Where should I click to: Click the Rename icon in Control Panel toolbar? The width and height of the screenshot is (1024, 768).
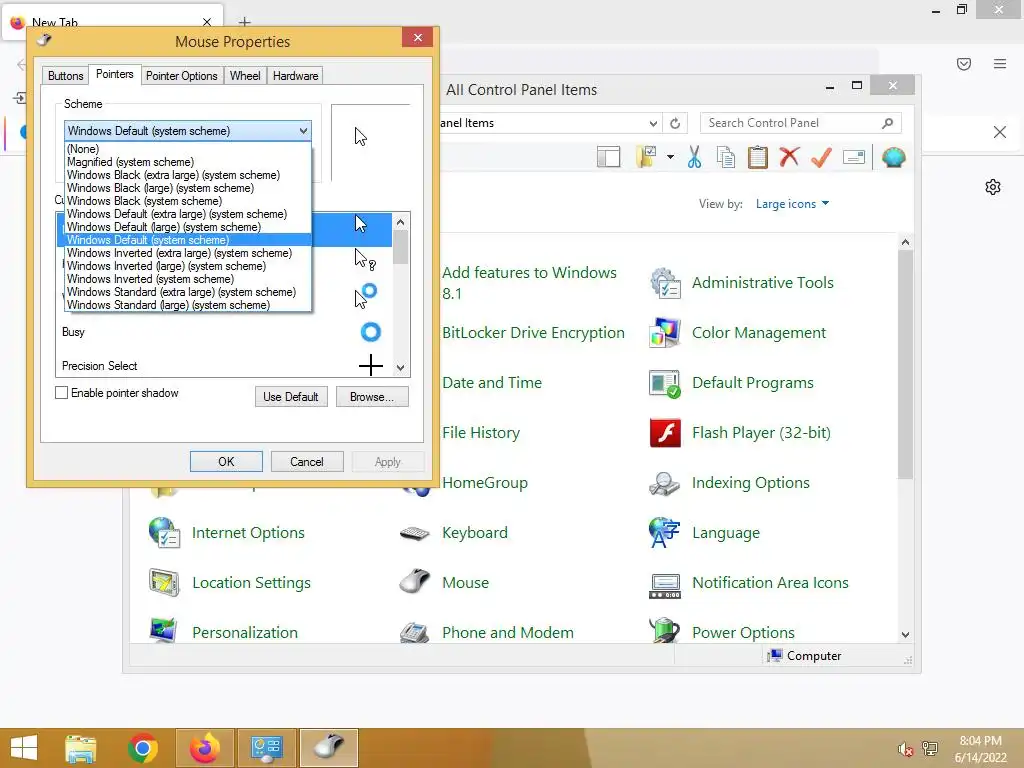point(854,157)
